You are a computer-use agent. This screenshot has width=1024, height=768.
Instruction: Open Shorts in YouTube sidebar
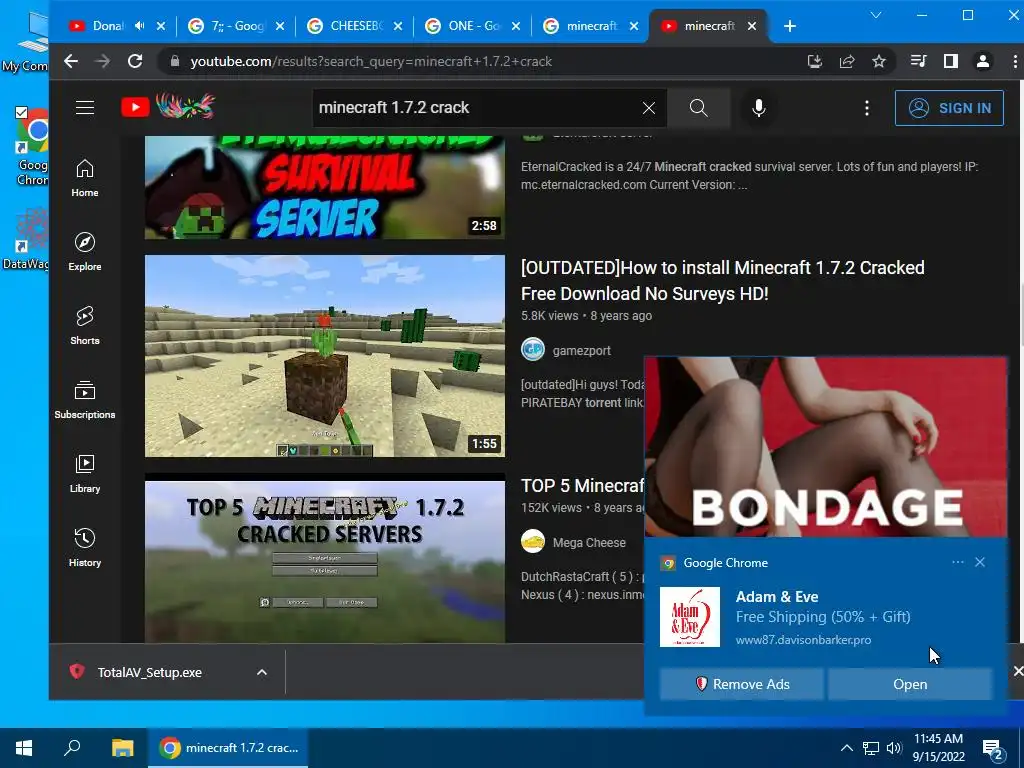pos(85,325)
